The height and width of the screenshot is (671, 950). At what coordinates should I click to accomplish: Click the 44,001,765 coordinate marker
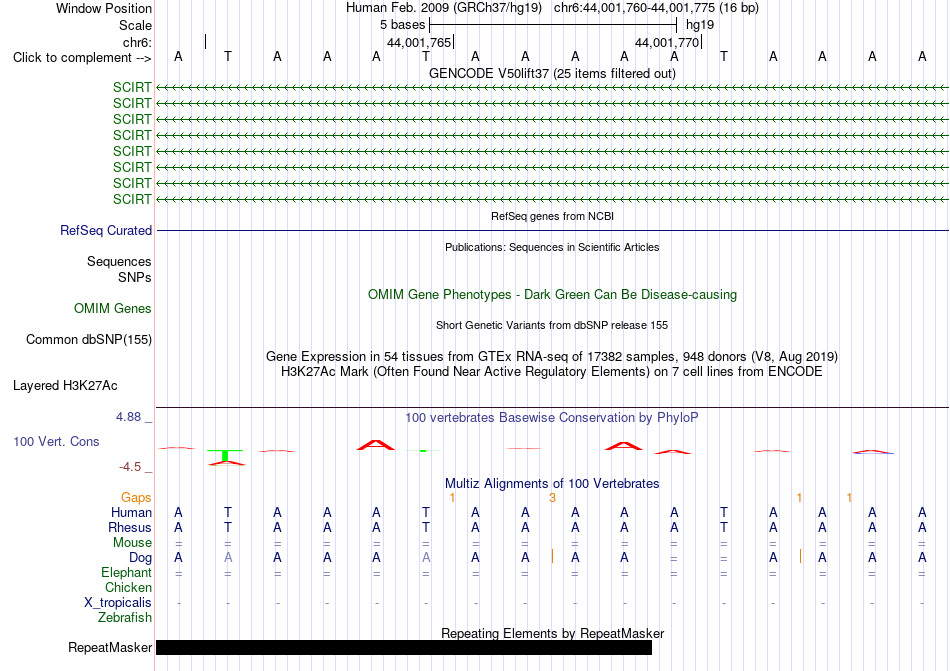tap(419, 42)
